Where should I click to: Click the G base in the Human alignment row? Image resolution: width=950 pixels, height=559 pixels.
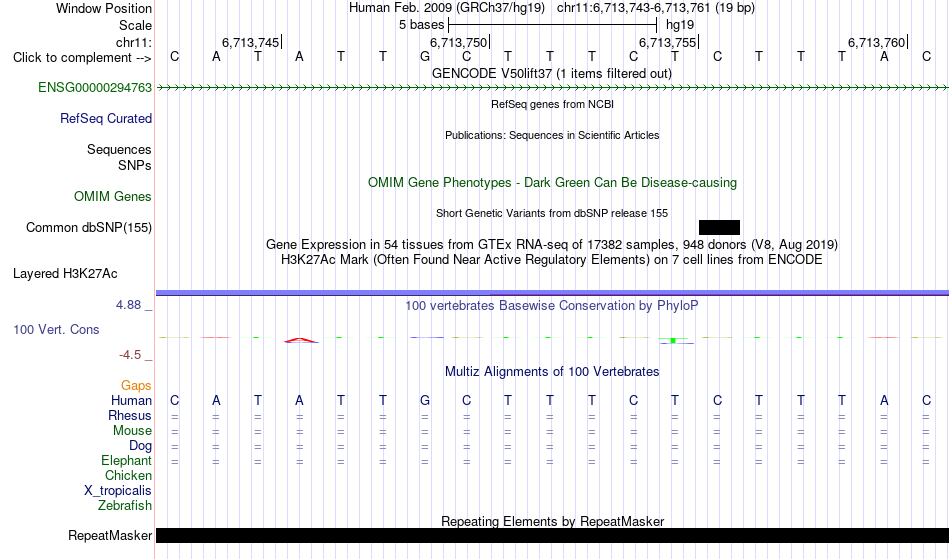[x=425, y=401]
